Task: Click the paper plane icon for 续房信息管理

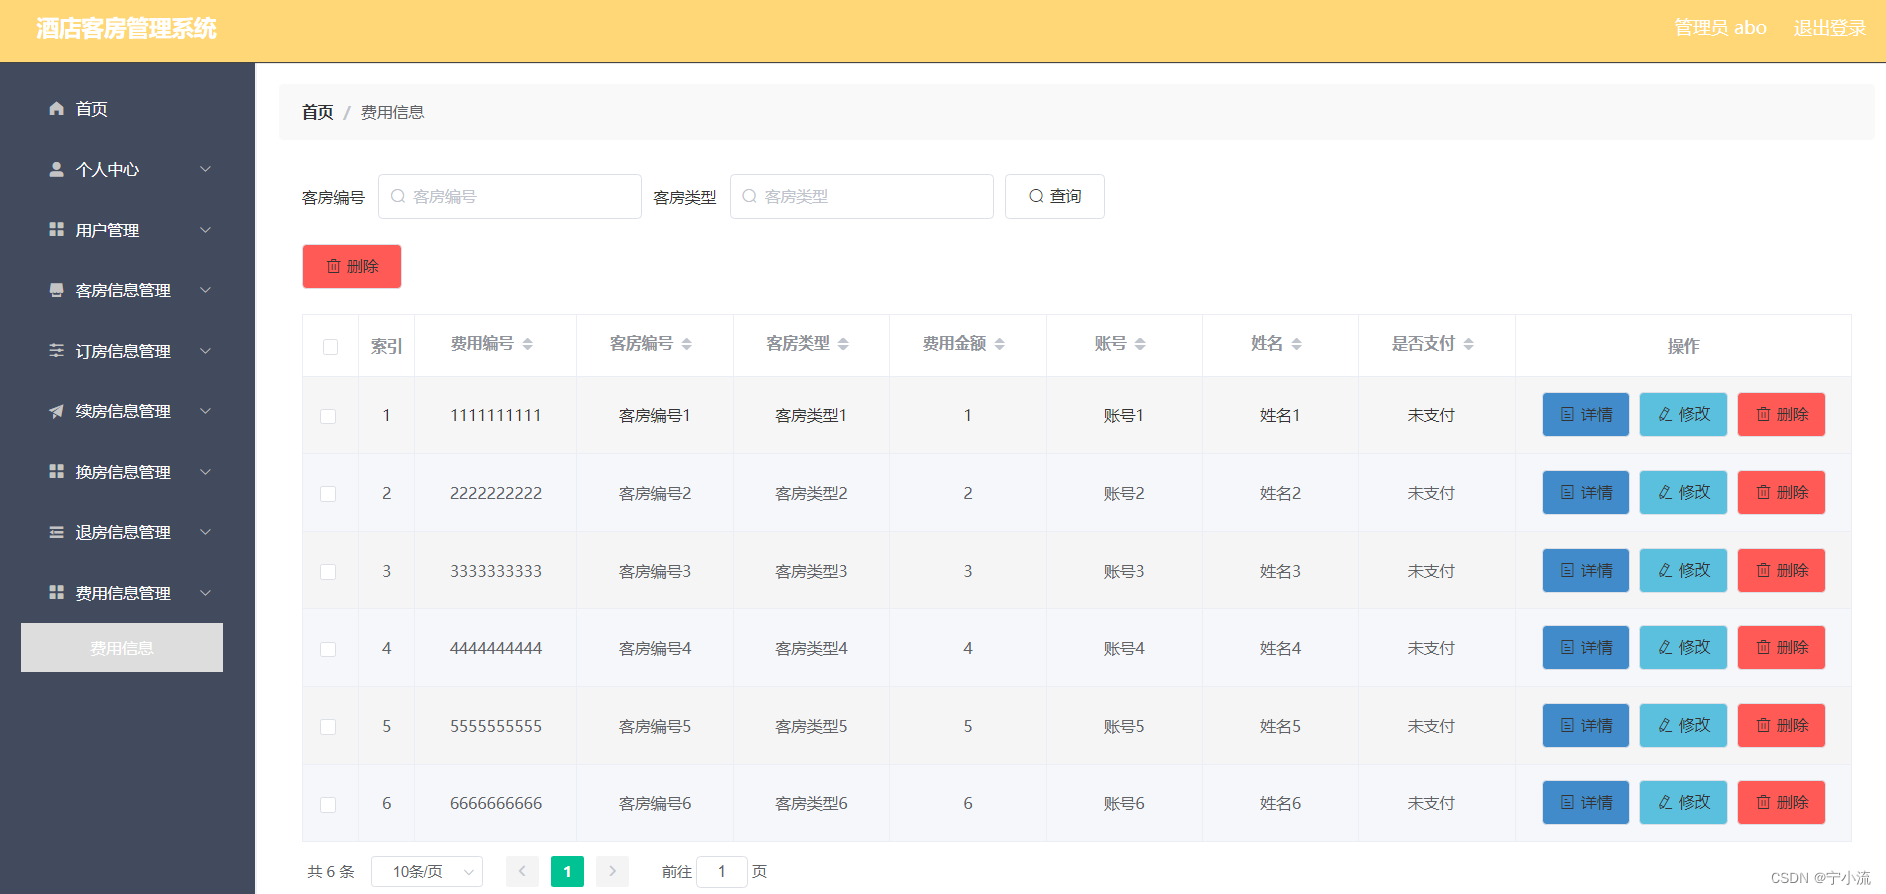Action: click(x=57, y=411)
